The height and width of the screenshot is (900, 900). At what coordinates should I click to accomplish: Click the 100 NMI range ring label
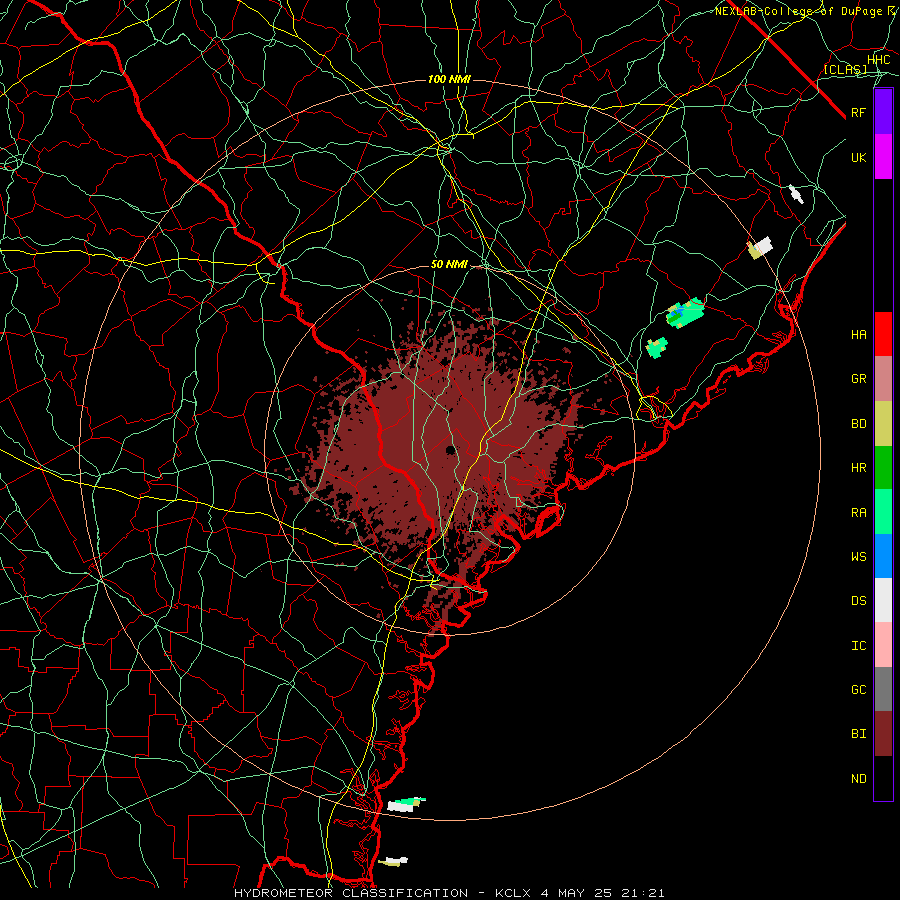(449, 79)
